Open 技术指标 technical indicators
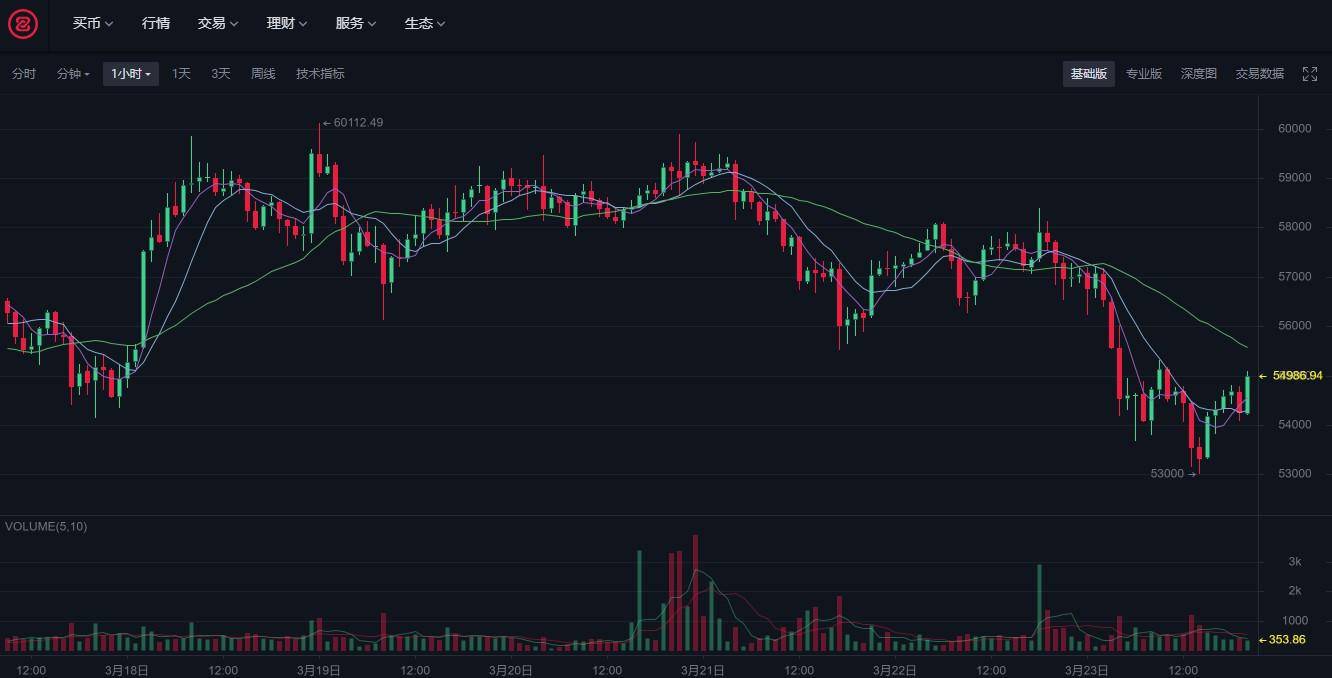1332x678 pixels. [x=320, y=74]
